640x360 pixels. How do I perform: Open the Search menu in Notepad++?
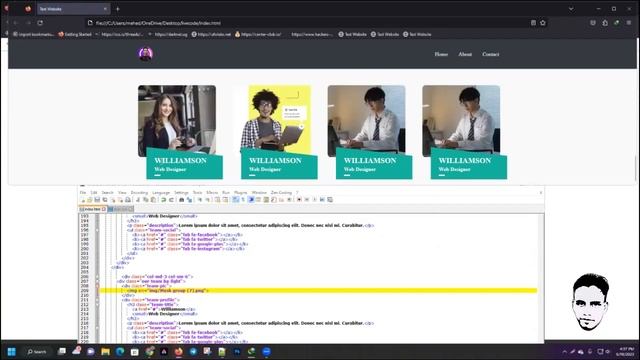tap(107, 193)
